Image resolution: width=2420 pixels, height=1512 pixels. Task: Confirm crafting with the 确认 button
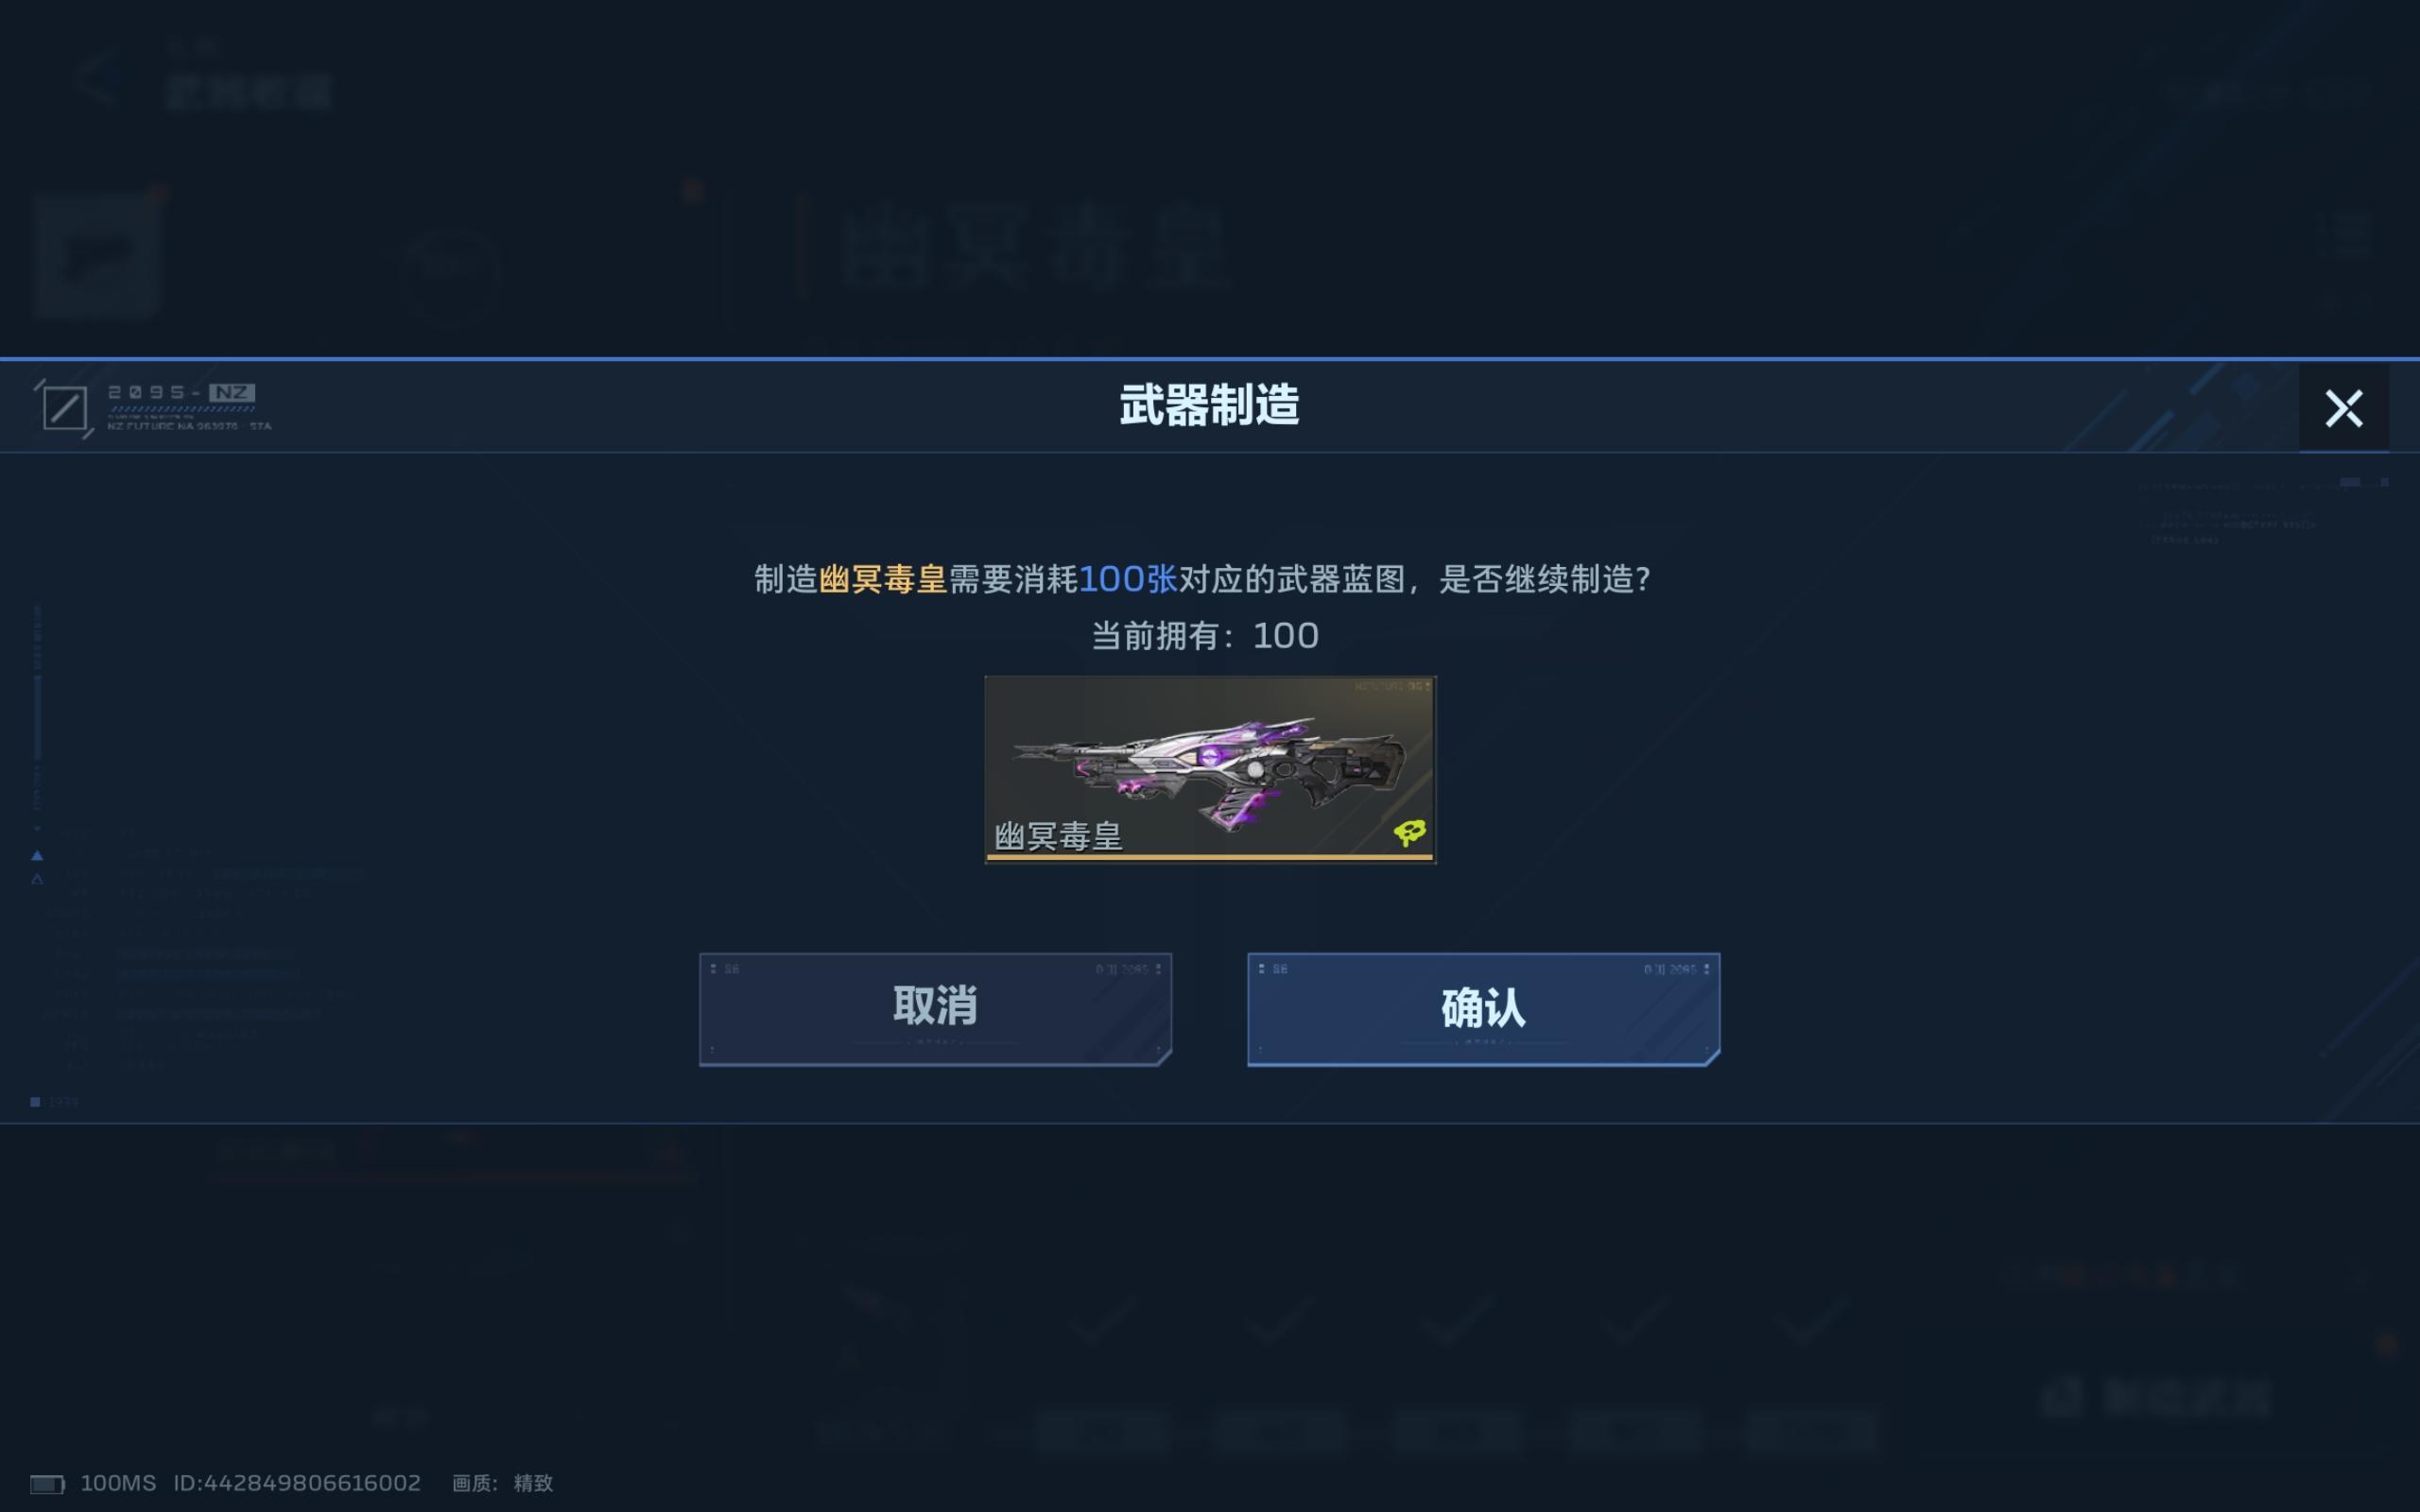(1483, 1009)
